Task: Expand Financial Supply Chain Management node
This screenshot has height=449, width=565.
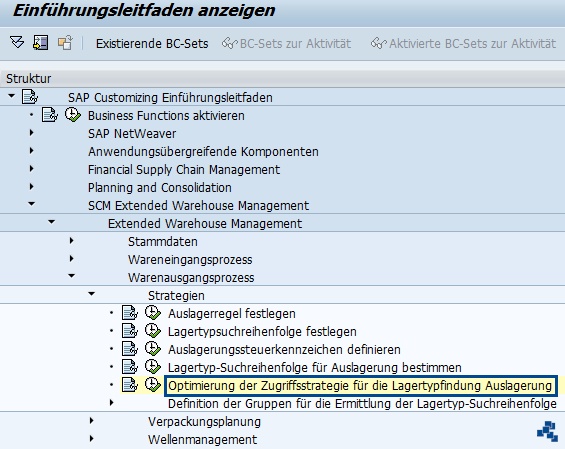Action: pyautogui.click(x=31, y=169)
